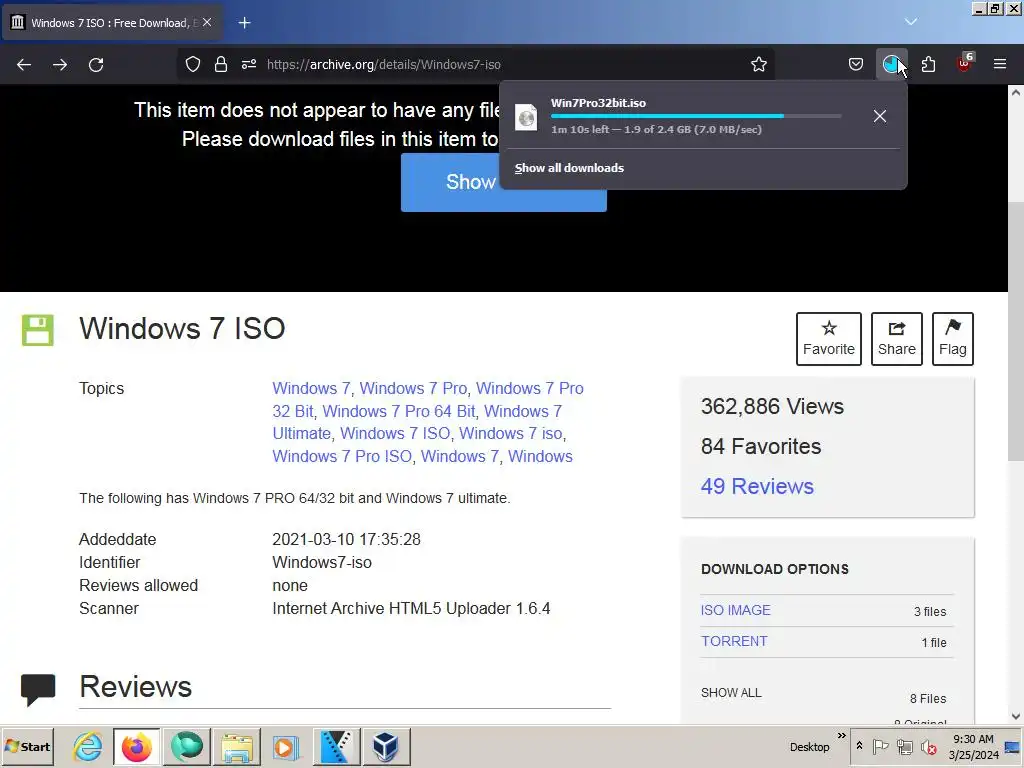Open the Firefox hamburger menu

pyautogui.click(x=1000, y=64)
